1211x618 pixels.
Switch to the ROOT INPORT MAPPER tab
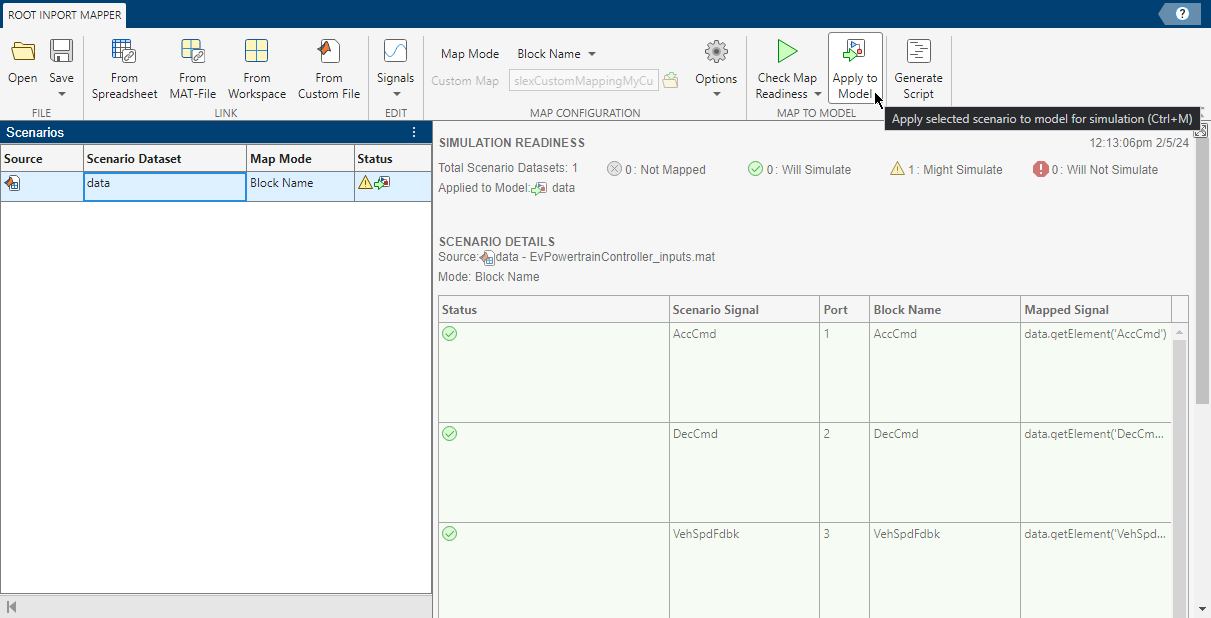coord(63,15)
